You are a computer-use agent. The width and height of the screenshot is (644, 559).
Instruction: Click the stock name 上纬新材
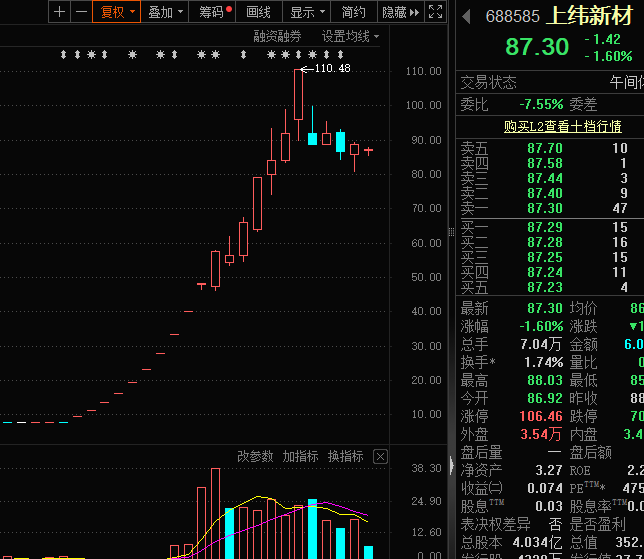click(590, 16)
